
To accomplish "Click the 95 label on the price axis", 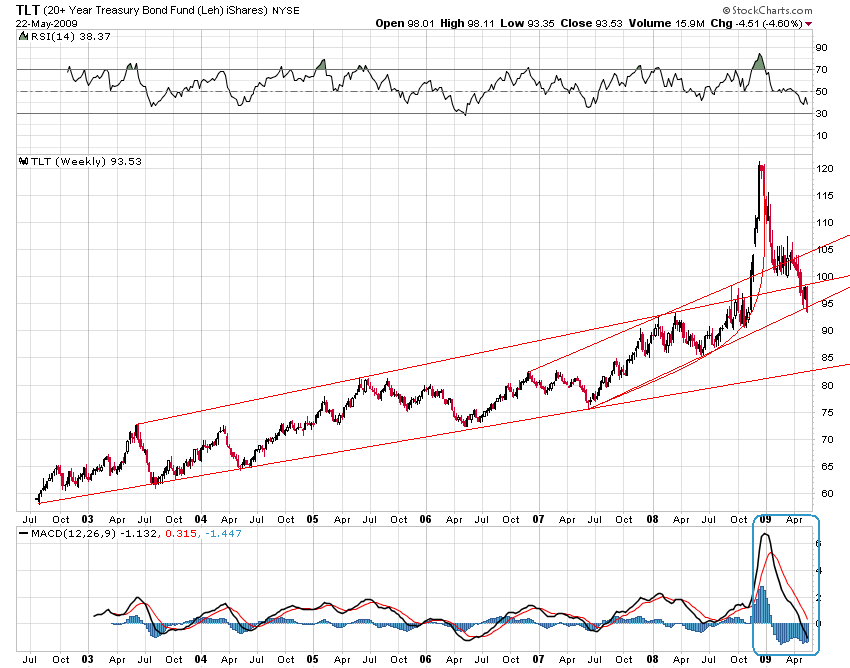I will click(x=827, y=304).
